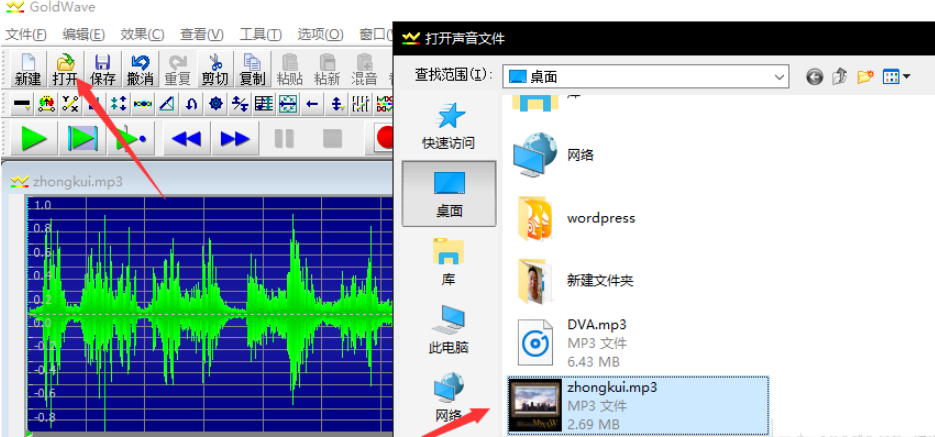935x437 pixels.
Task: Click the 新建 (New) toolbar button
Action: tap(28, 69)
